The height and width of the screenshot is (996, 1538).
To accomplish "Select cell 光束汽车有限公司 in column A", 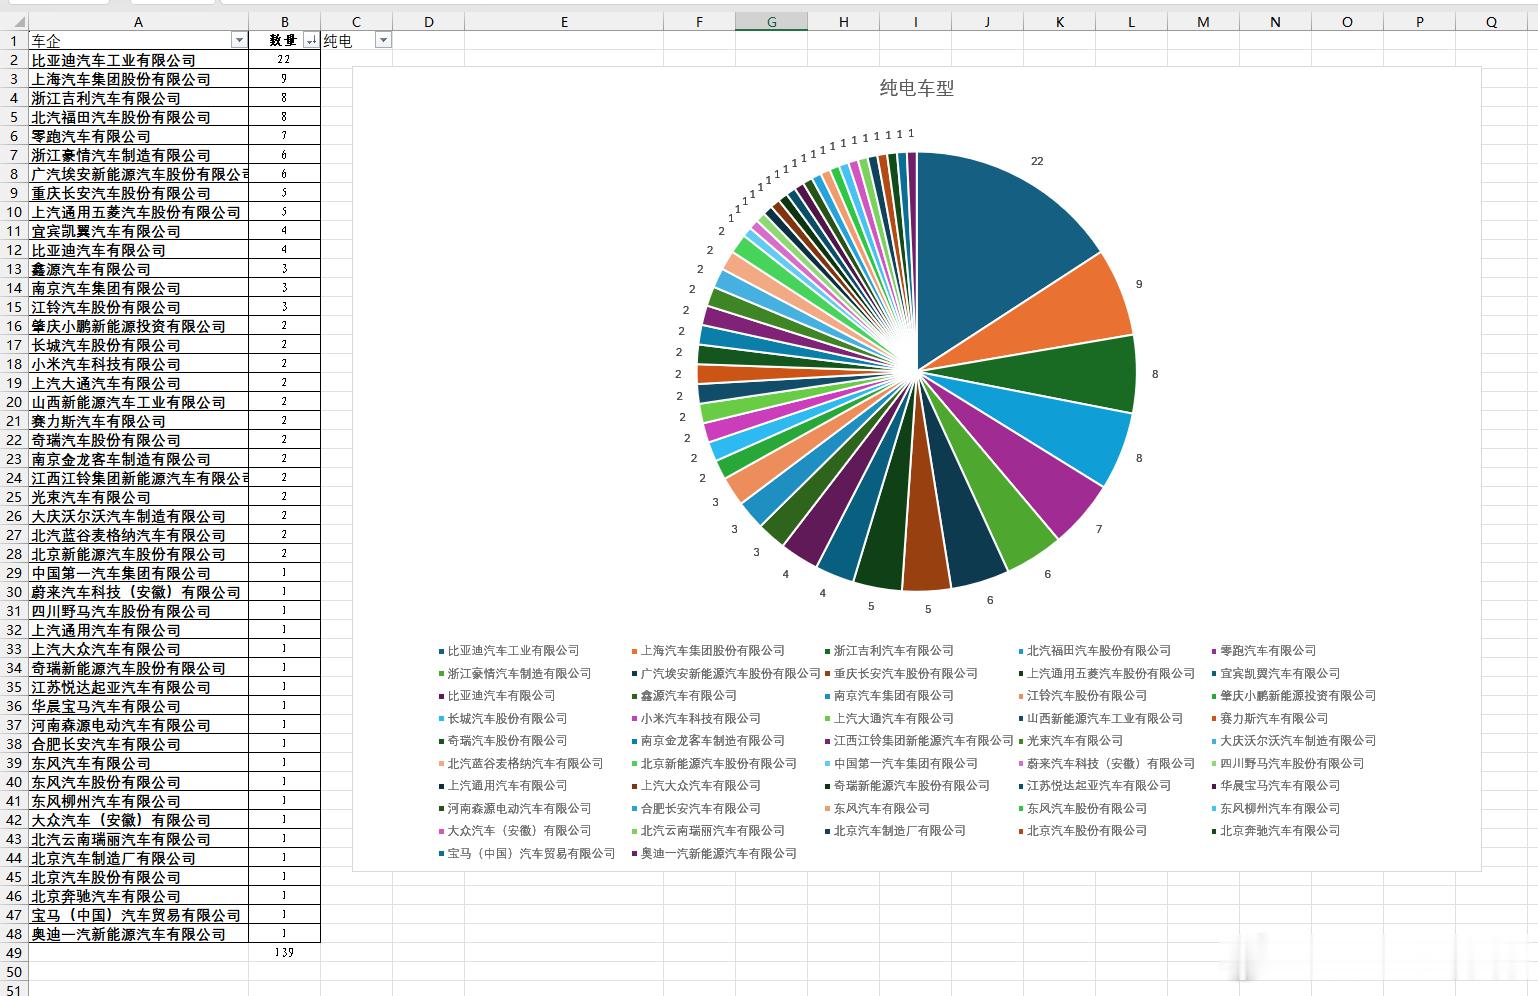I will tap(138, 497).
